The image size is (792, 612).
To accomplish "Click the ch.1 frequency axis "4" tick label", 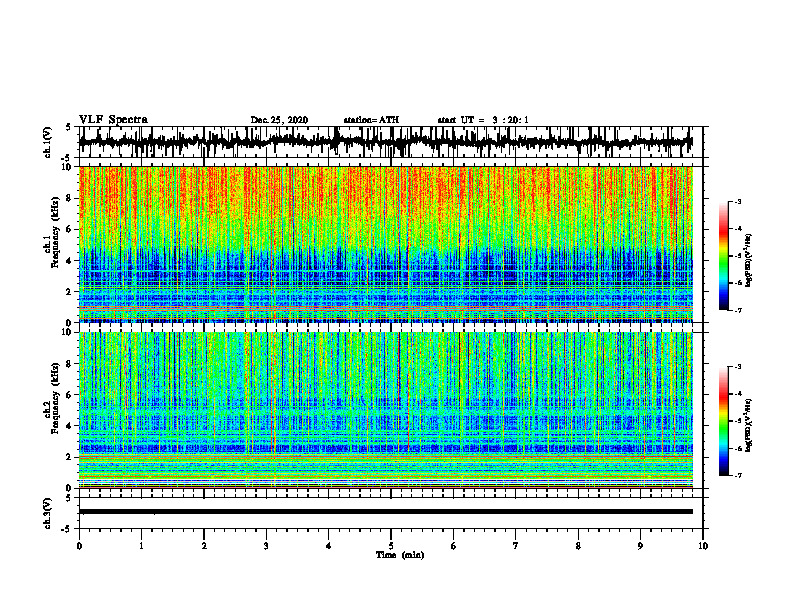I will (69, 261).
